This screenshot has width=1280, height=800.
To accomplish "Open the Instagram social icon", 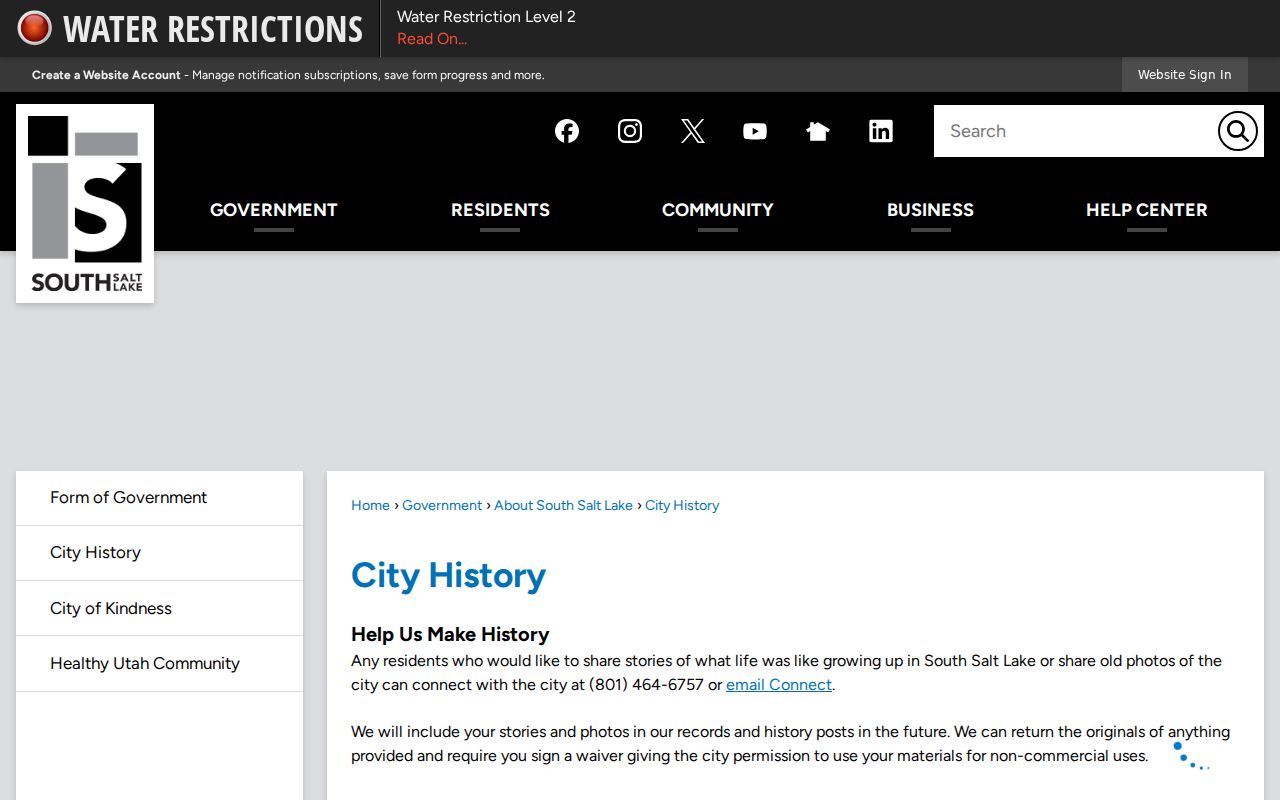I will 630,131.
